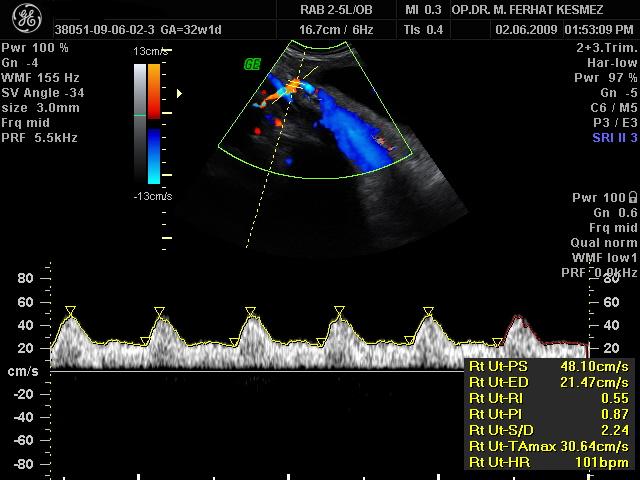Select the third peak triangle on the waveform
The height and width of the screenshot is (480, 640).
point(250,311)
